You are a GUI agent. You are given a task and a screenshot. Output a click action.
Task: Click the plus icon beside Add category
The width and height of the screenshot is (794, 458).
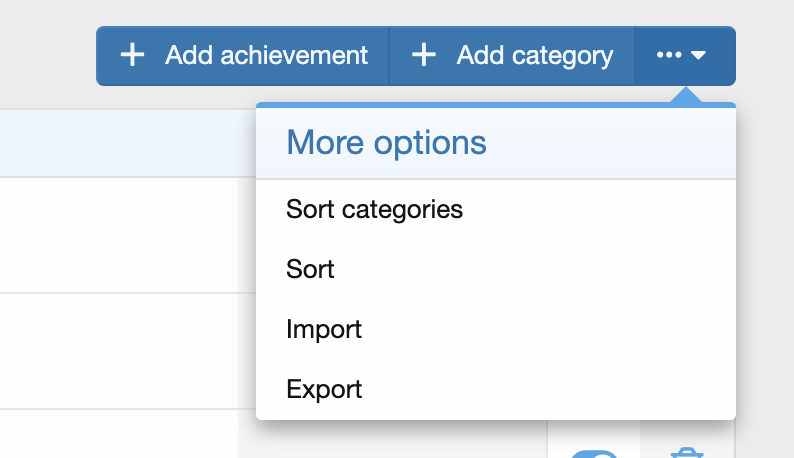[x=424, y=55]
